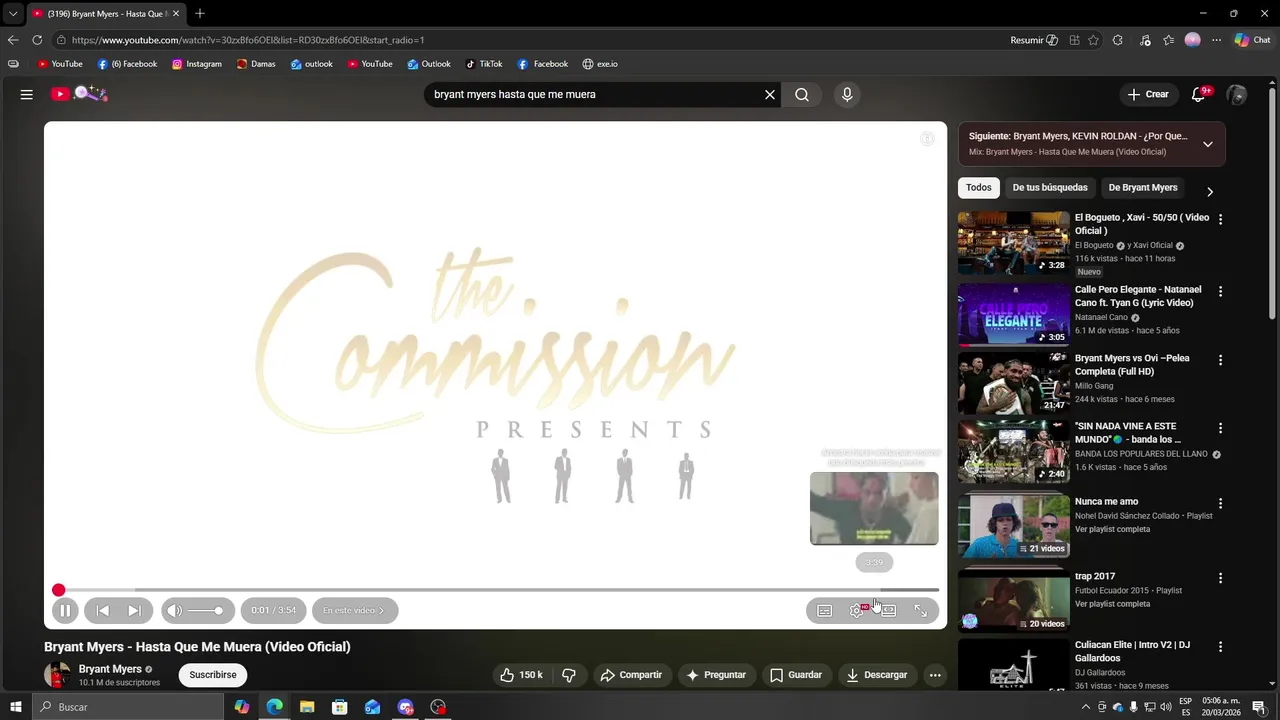1280x720 pixels.
Task: Open the Windows Start menu
Action: (x=15, y=707)
